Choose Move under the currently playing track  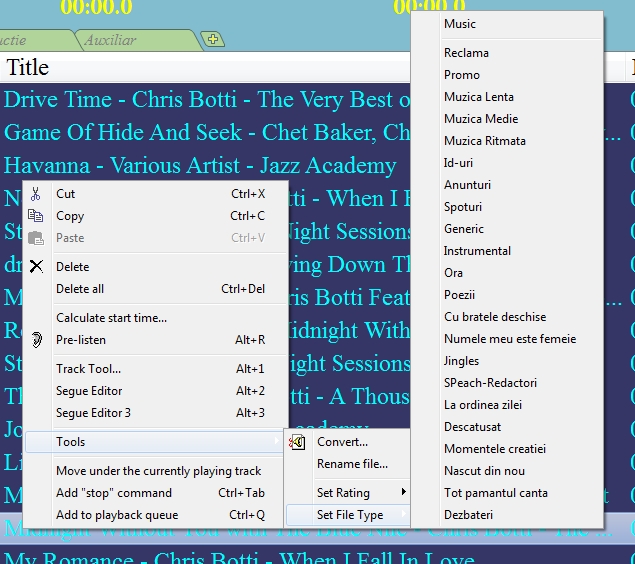click(156, 471)
